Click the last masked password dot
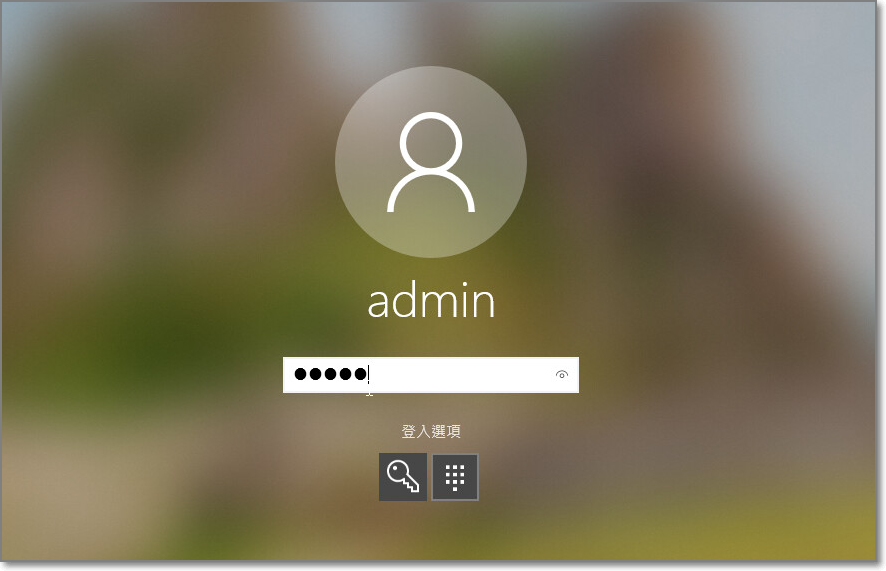The width and height of the screenshot is (886, 571). click(x=360, y=374)
